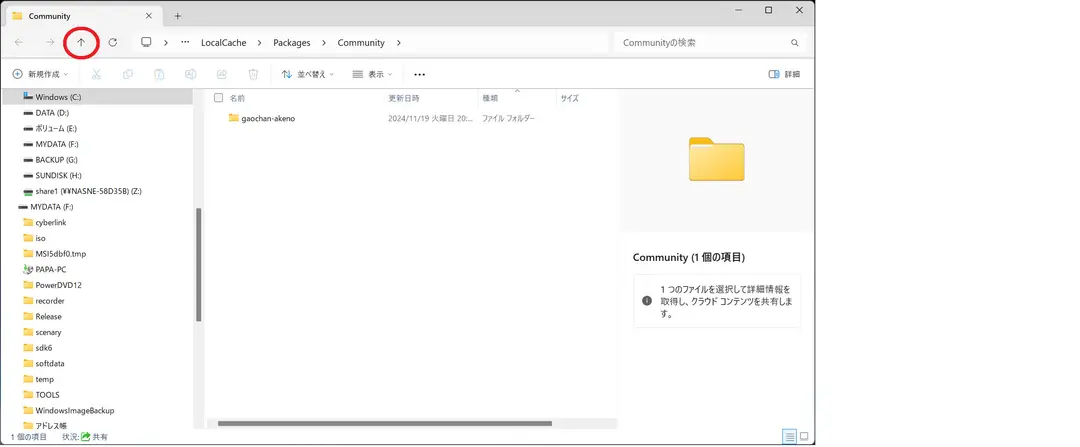This screenshot has width=1080, height=447.
Task: Click the Delete trash icon
Action: (x=253, y=74)
